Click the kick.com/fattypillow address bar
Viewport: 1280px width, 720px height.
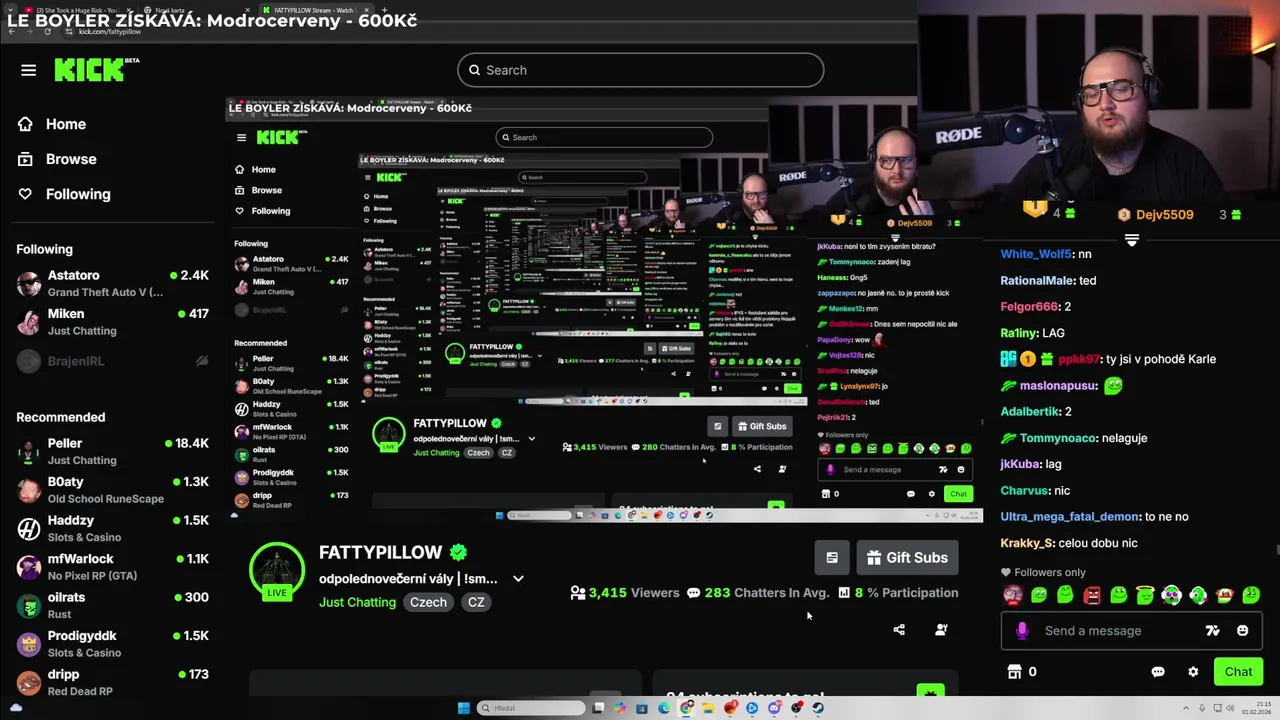click(x=110, y=32)
